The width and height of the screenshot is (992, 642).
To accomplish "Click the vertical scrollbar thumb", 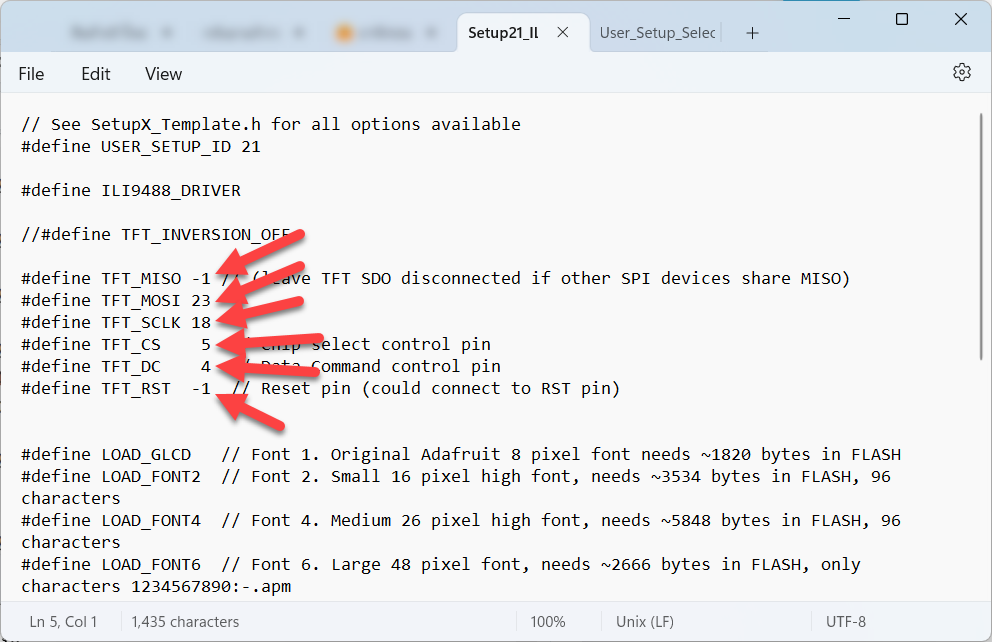I will click(980, 240).
